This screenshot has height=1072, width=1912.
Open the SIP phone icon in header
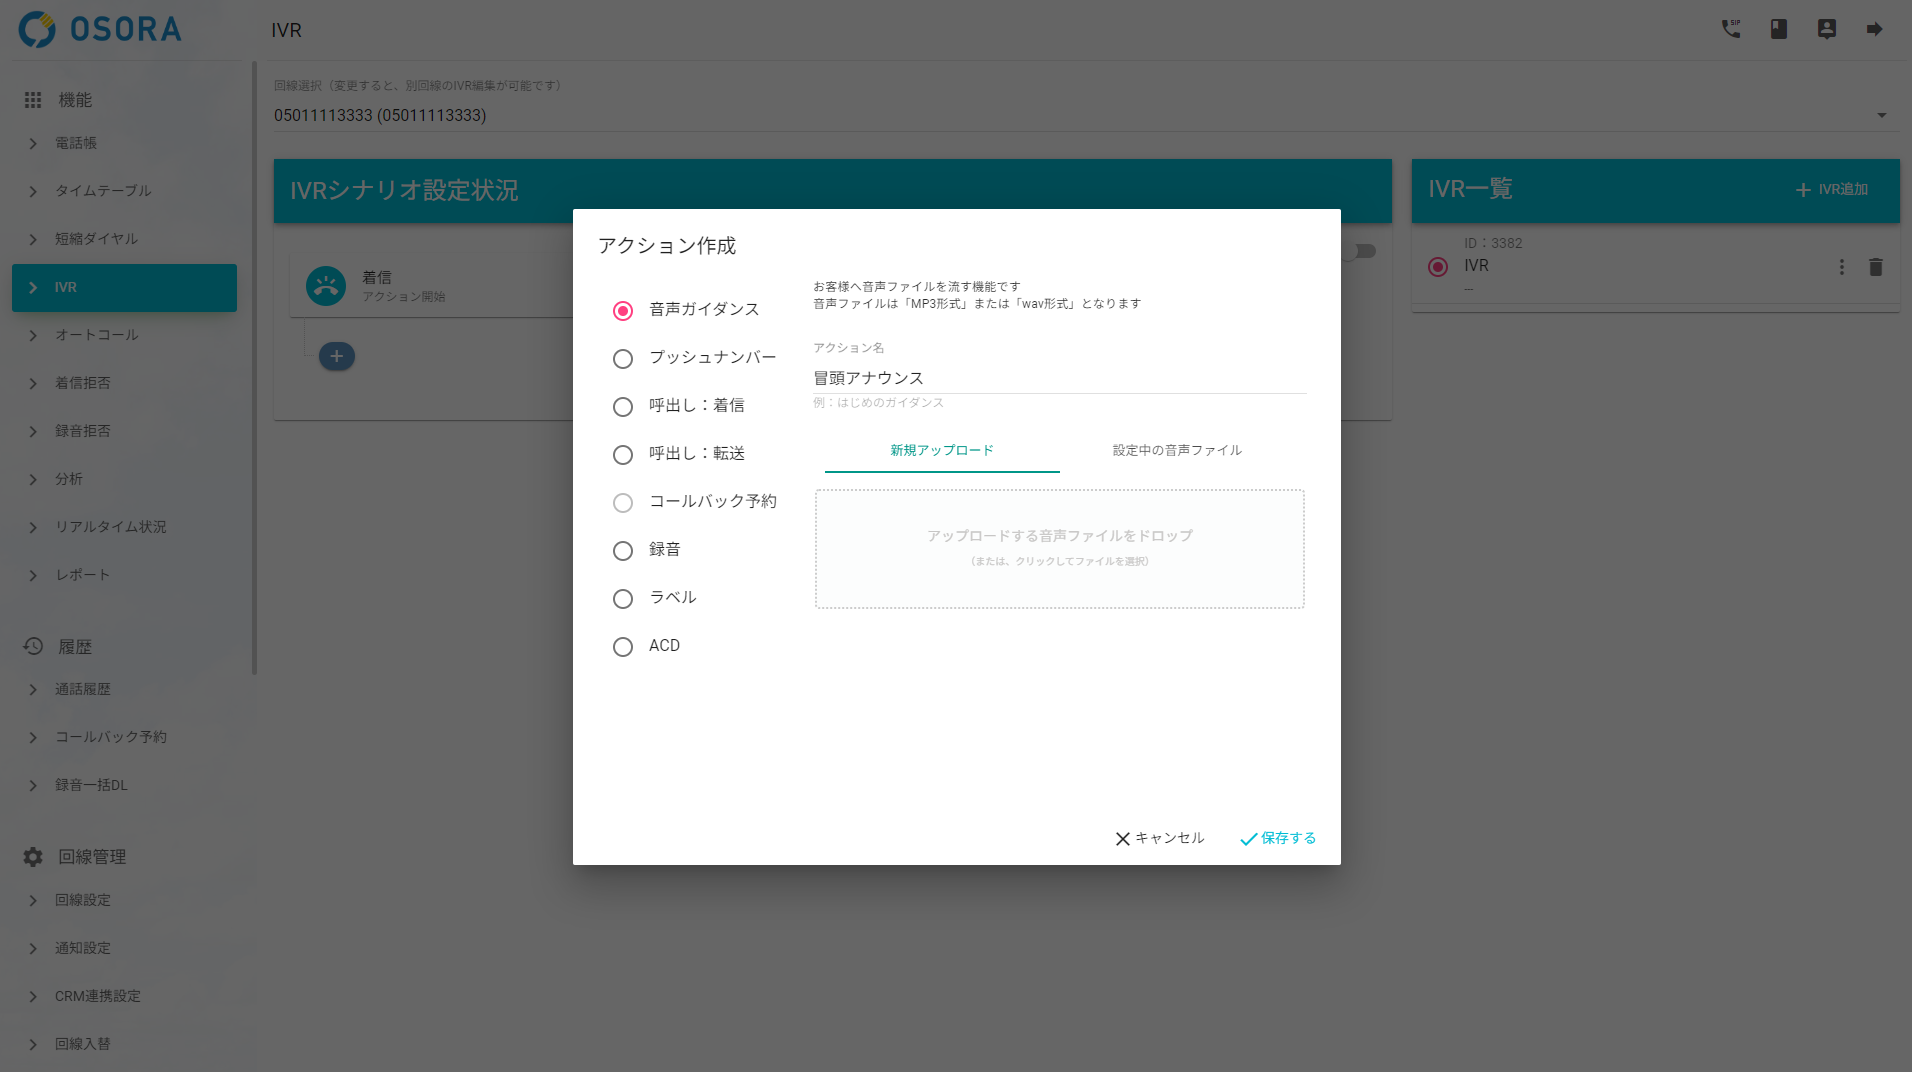coord(1731,29)
